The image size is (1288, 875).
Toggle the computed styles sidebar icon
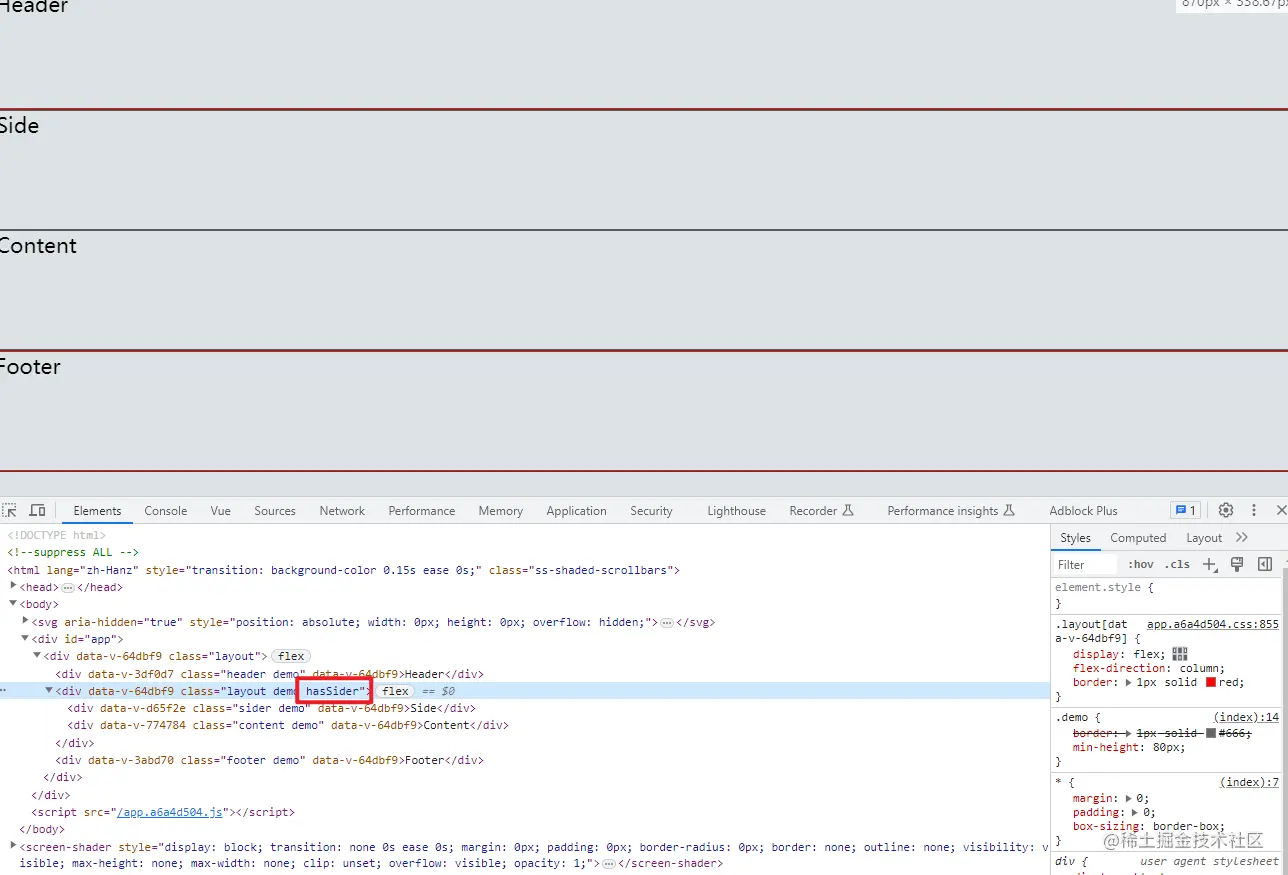[x=1265, y=564]
